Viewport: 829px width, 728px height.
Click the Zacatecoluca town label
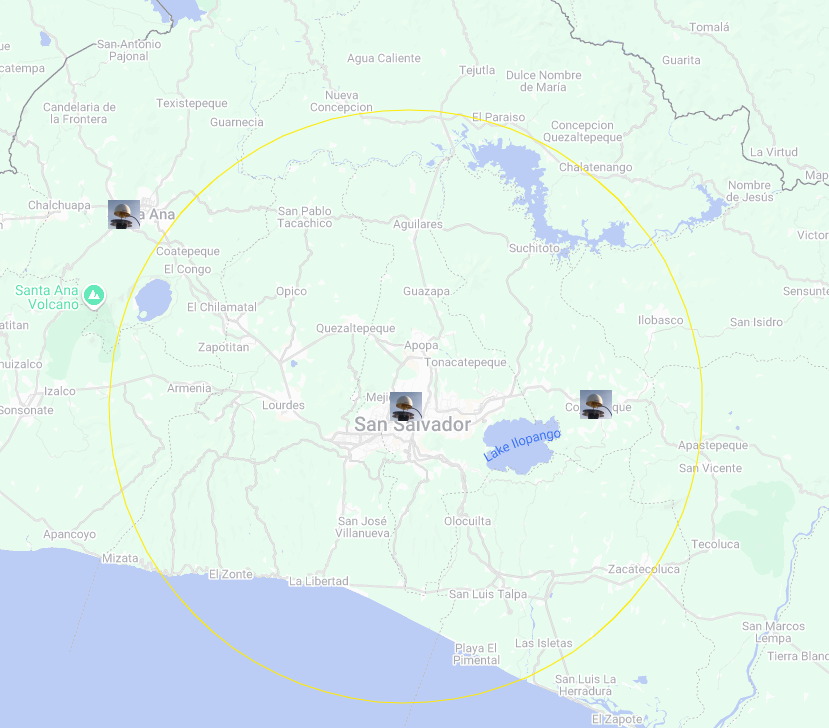point(643,569)
